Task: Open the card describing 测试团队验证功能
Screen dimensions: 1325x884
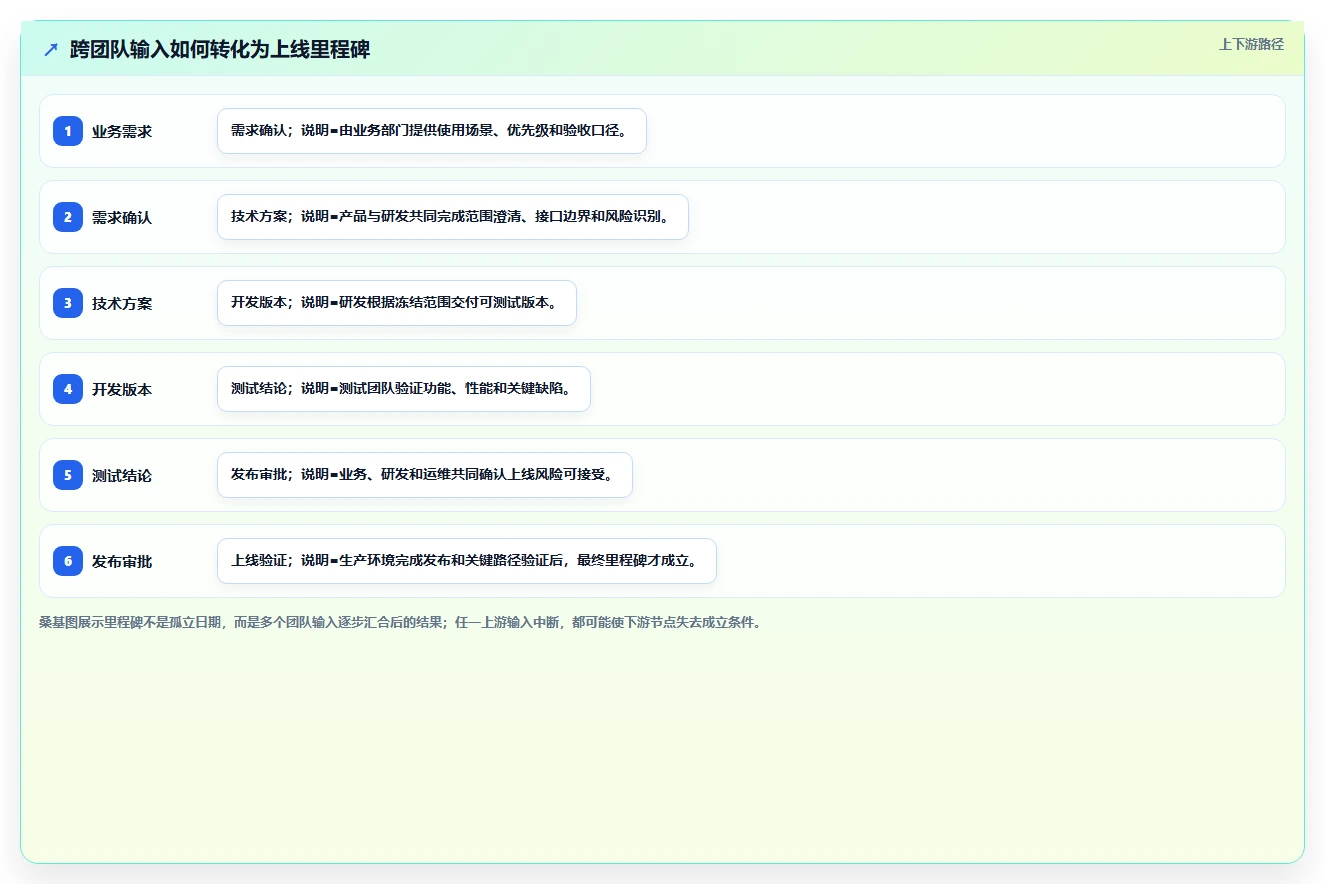Action: pyautogui.click(x=404, y=389)
